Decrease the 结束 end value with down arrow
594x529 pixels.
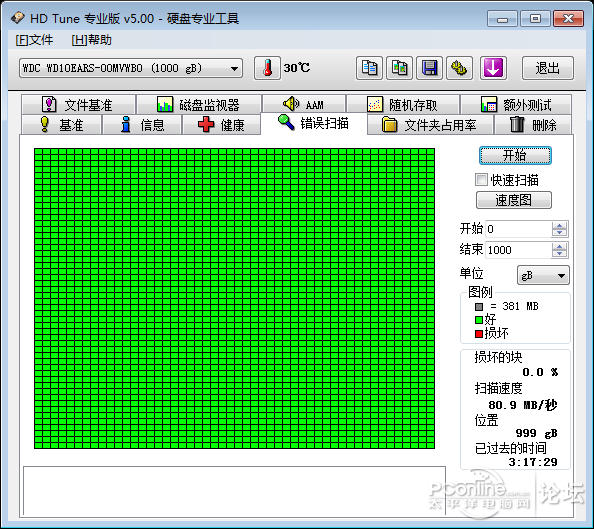(x=559, y=254)
